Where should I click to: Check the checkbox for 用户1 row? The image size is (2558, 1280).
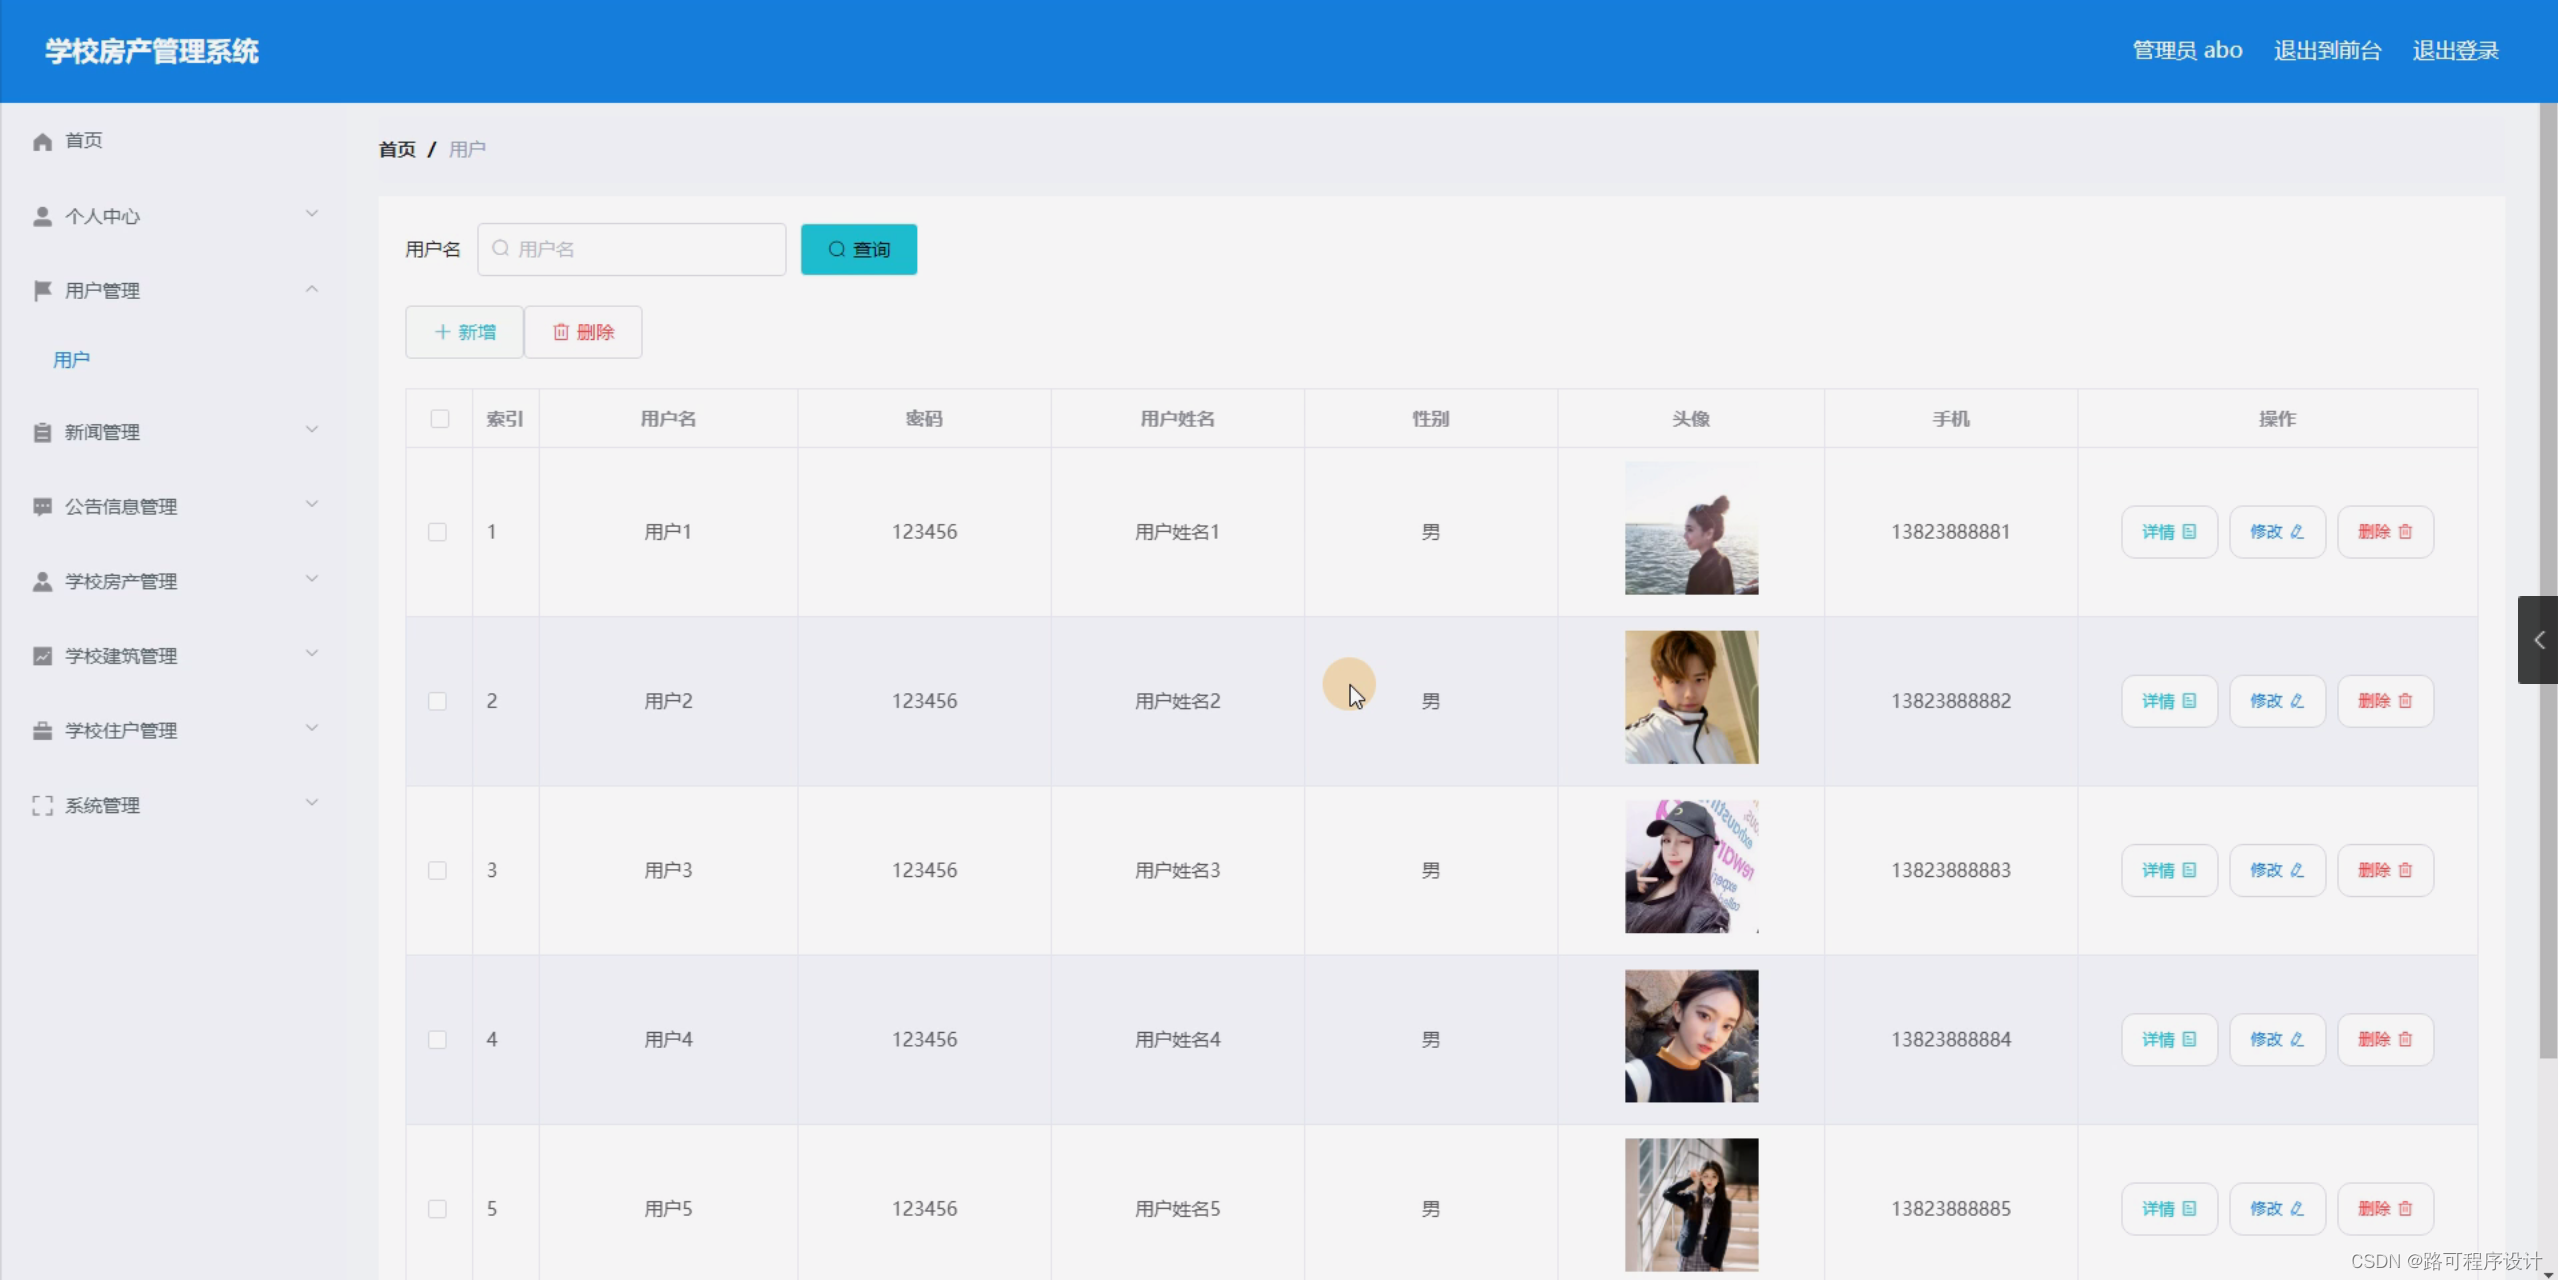pos(439,532)
